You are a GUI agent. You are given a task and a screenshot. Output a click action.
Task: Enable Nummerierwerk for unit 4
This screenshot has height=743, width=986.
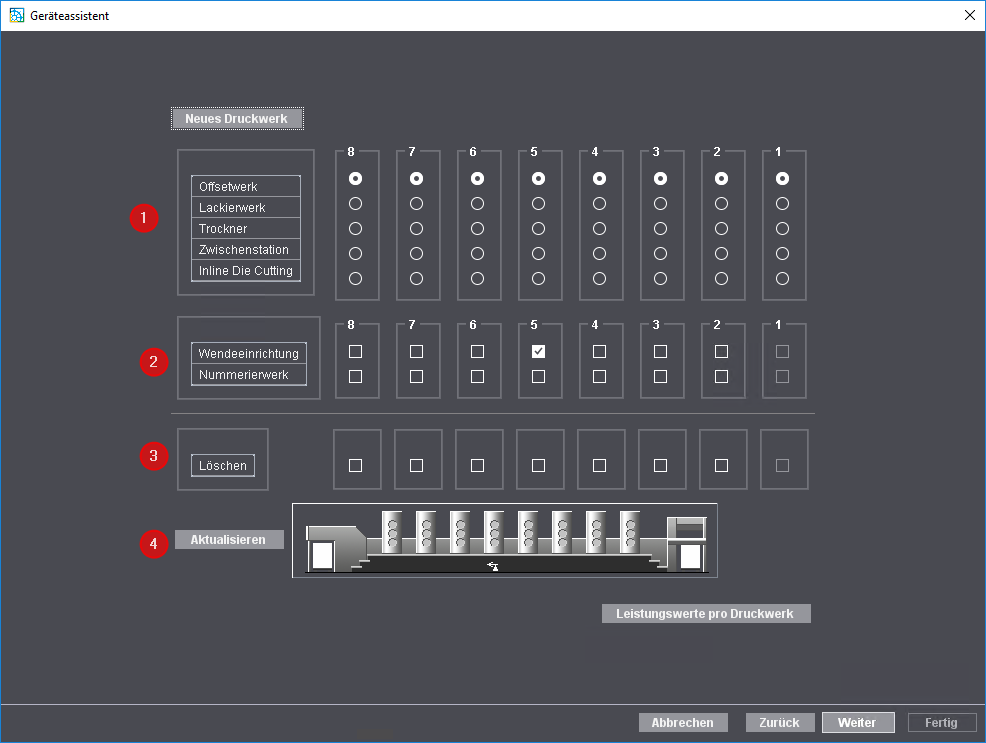coord(599,377)
